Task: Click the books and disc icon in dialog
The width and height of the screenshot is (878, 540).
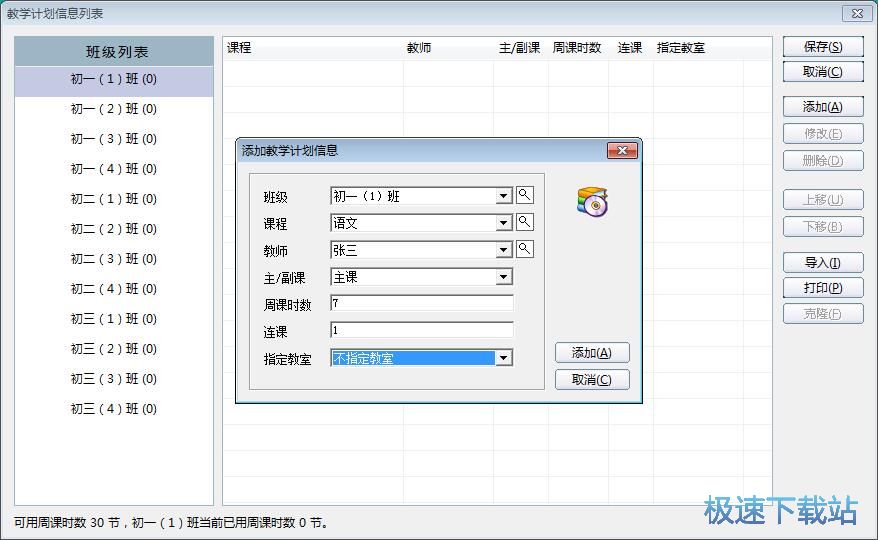Action: click(x=592, y=202)
